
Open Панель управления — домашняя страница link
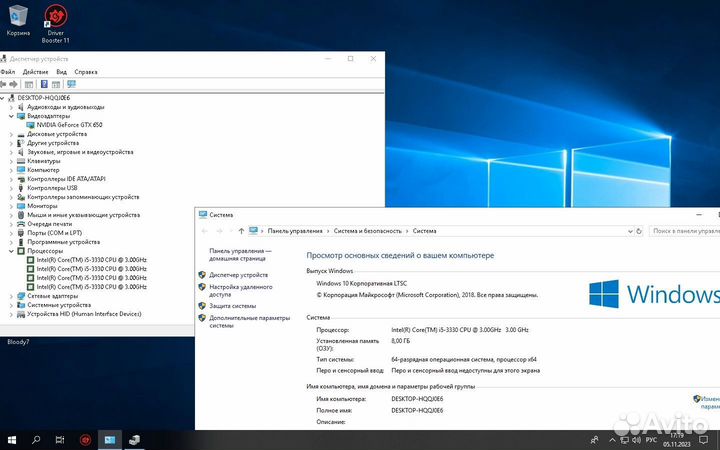click(x=240, y=255)
